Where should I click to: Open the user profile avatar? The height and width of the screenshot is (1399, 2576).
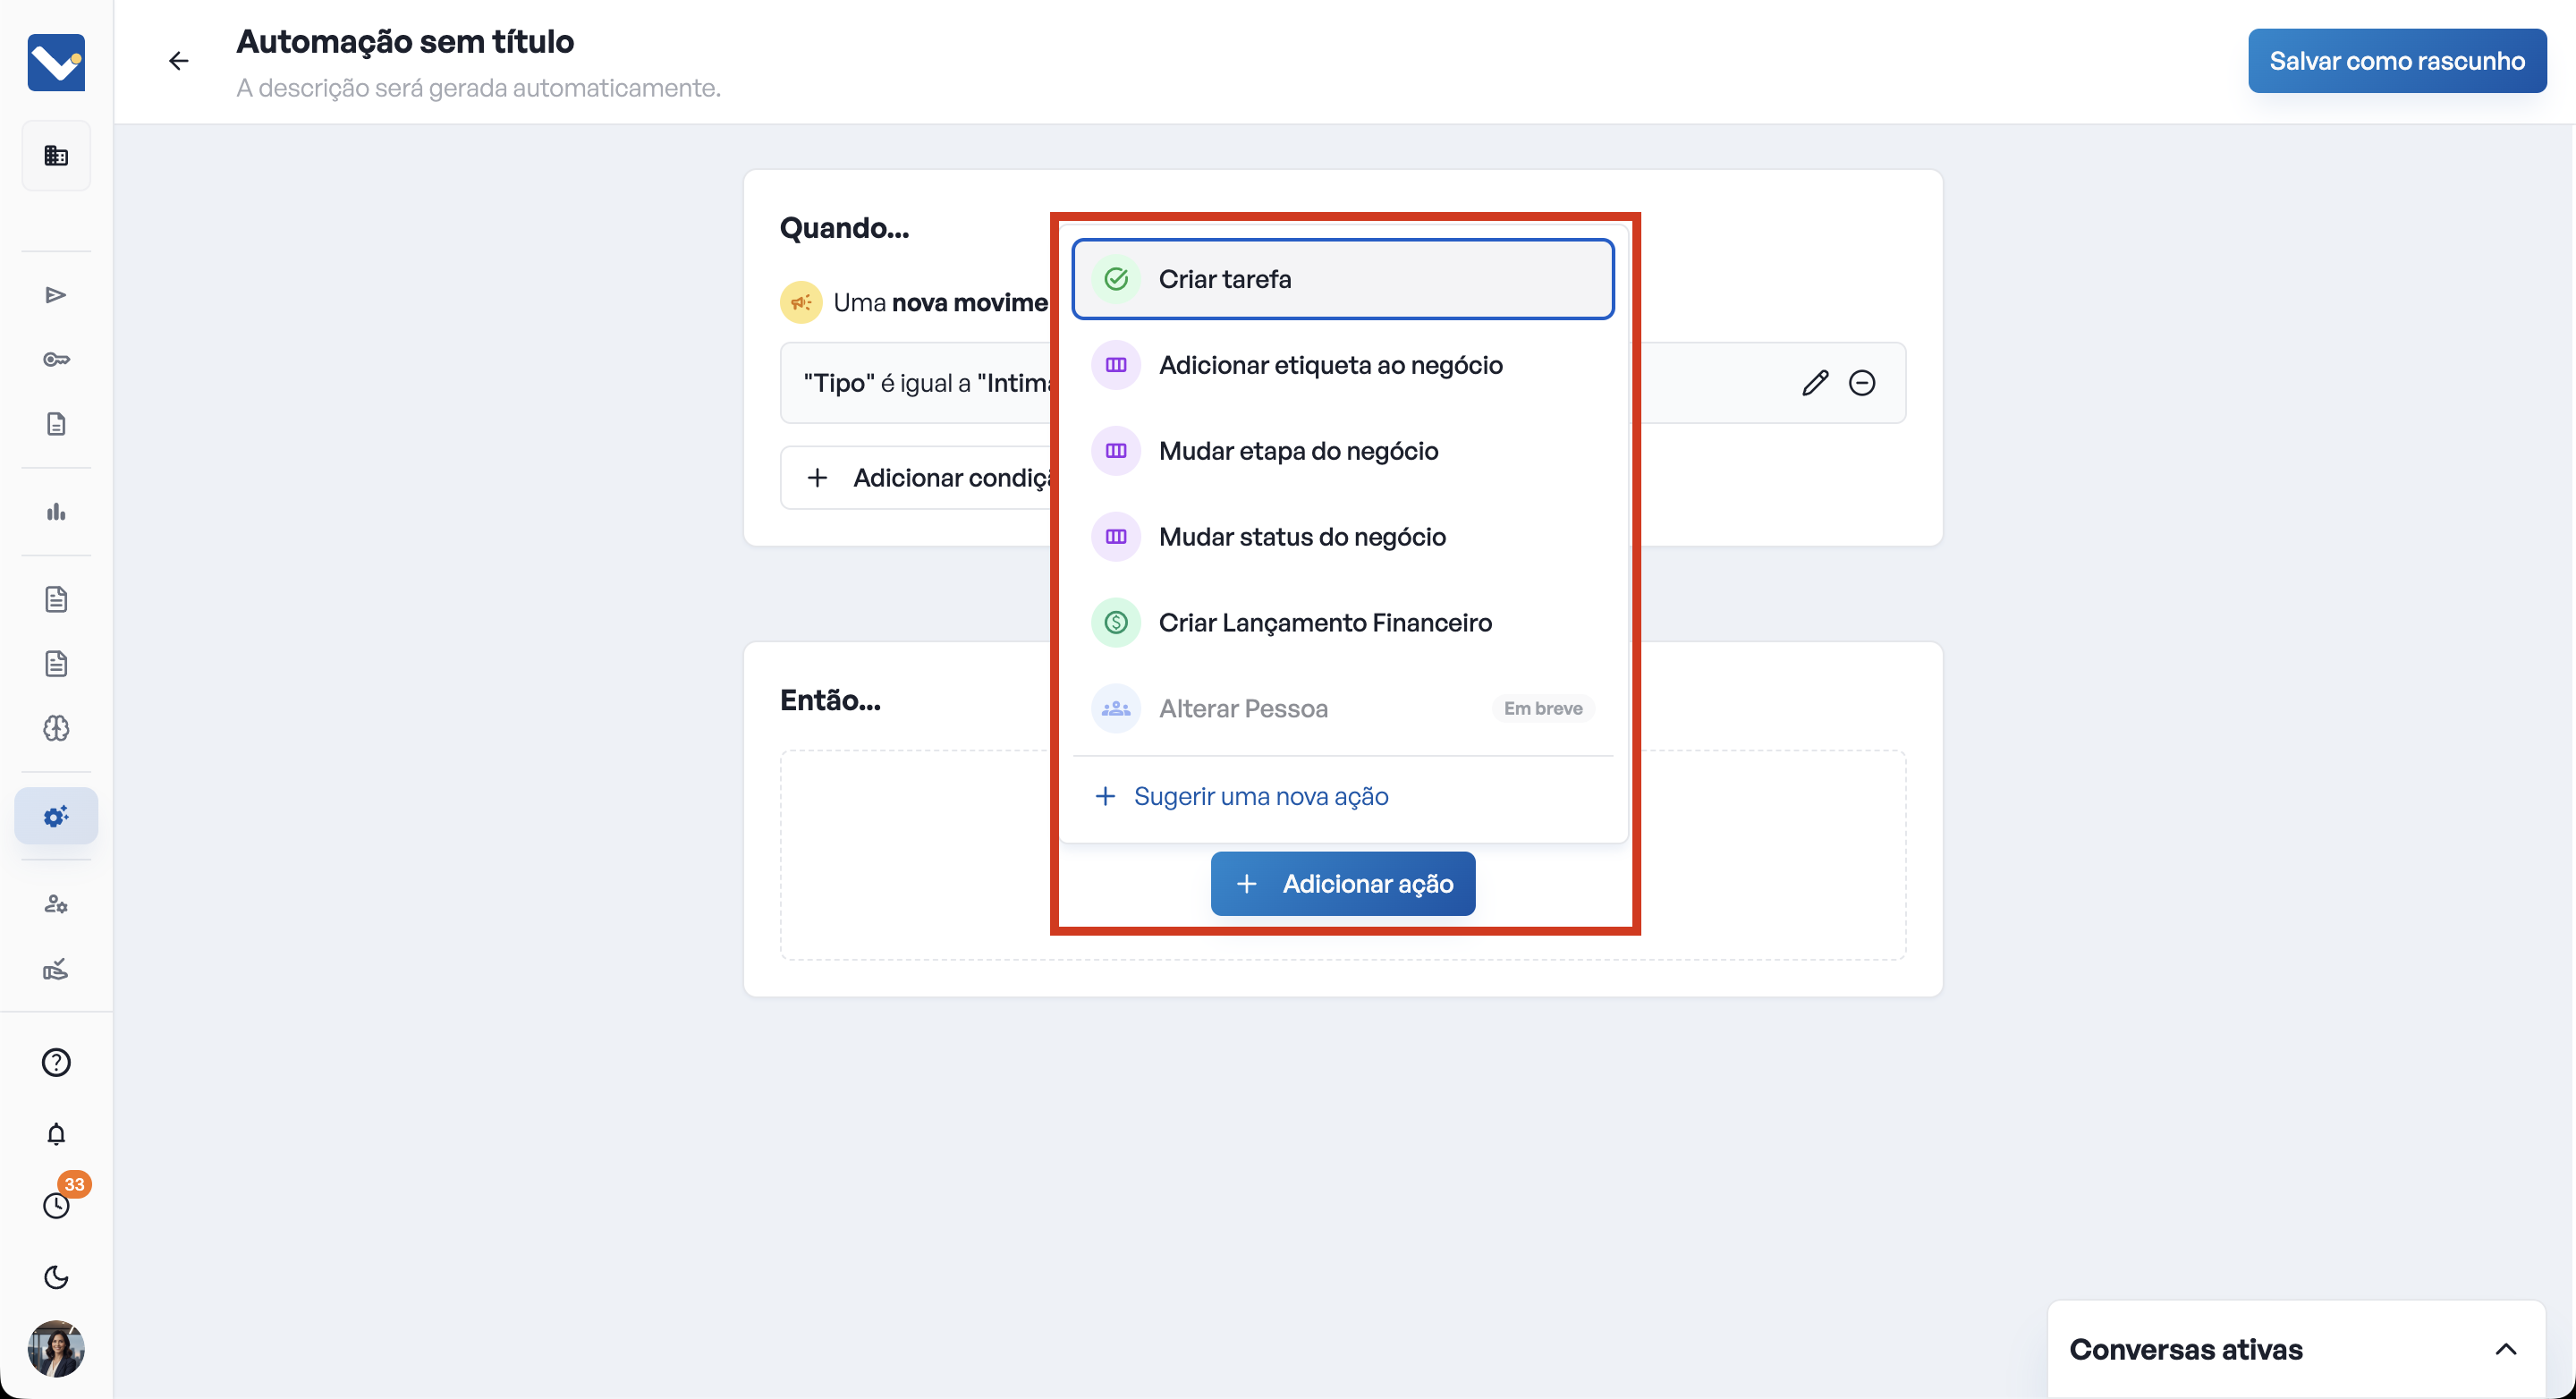click(56, 1348)
